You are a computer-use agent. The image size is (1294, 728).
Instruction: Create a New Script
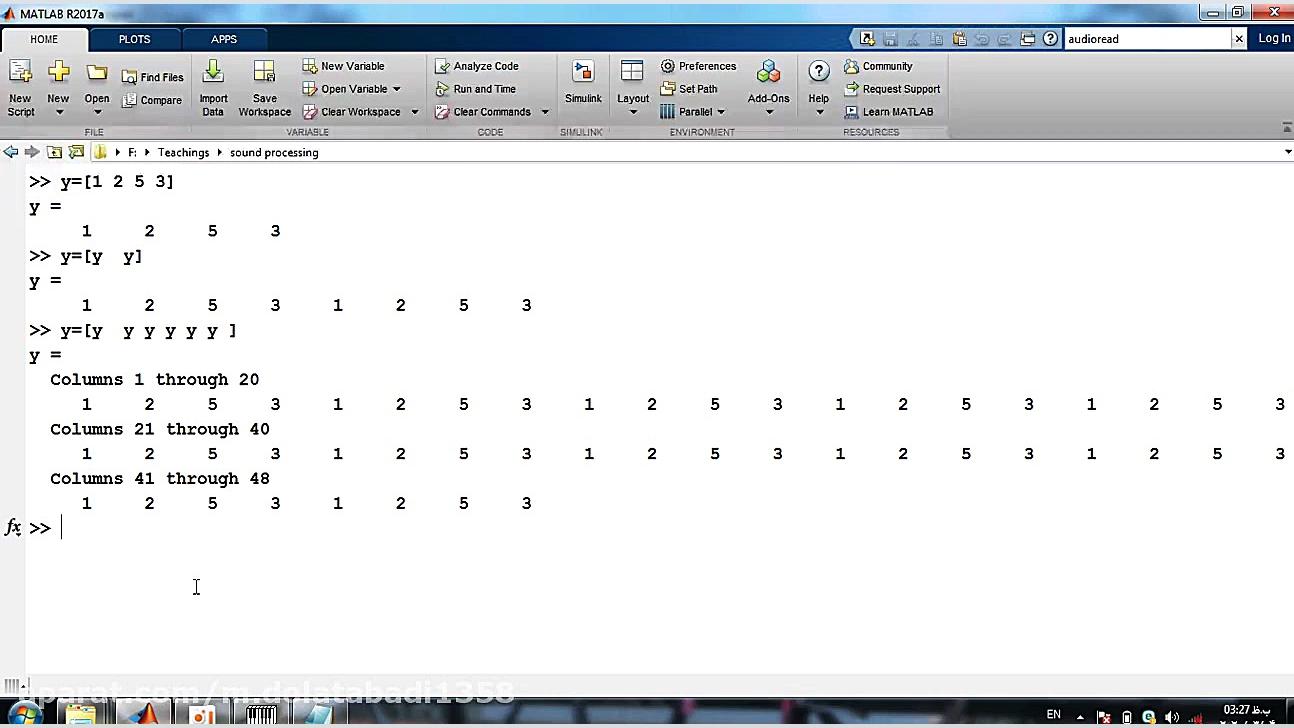click(x=20, y=88)
